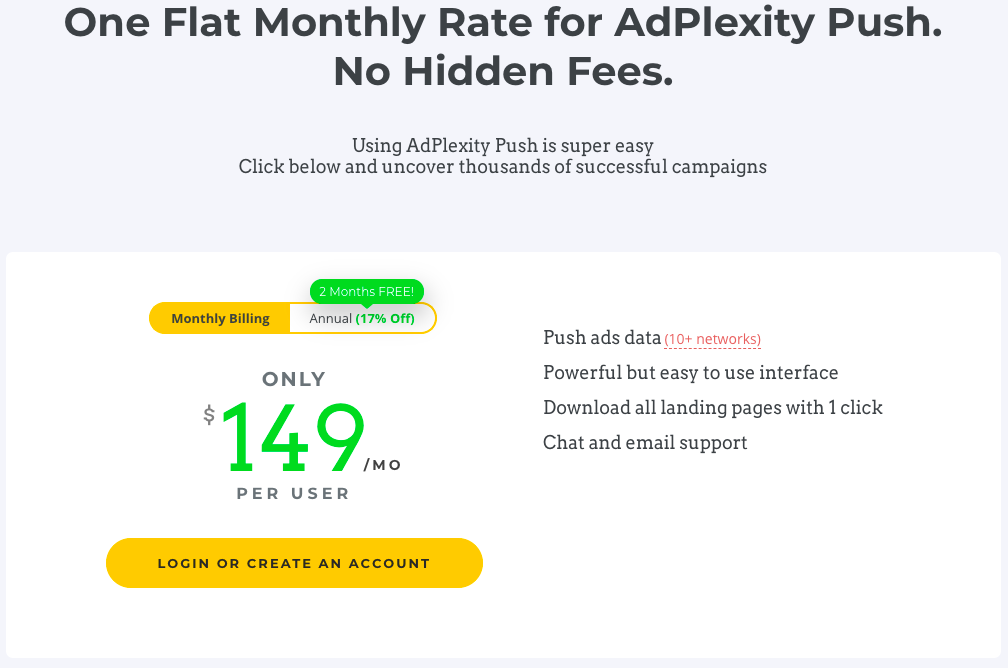The image size is (1008, 668).
Task: Click Chat and email support text
Action: click(645, 443)
